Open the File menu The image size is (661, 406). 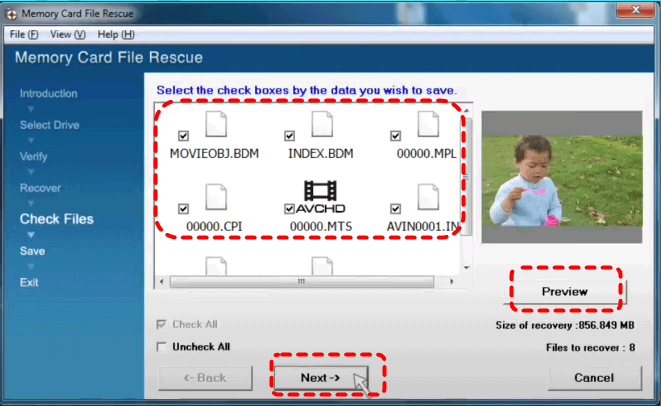point(24,34)
